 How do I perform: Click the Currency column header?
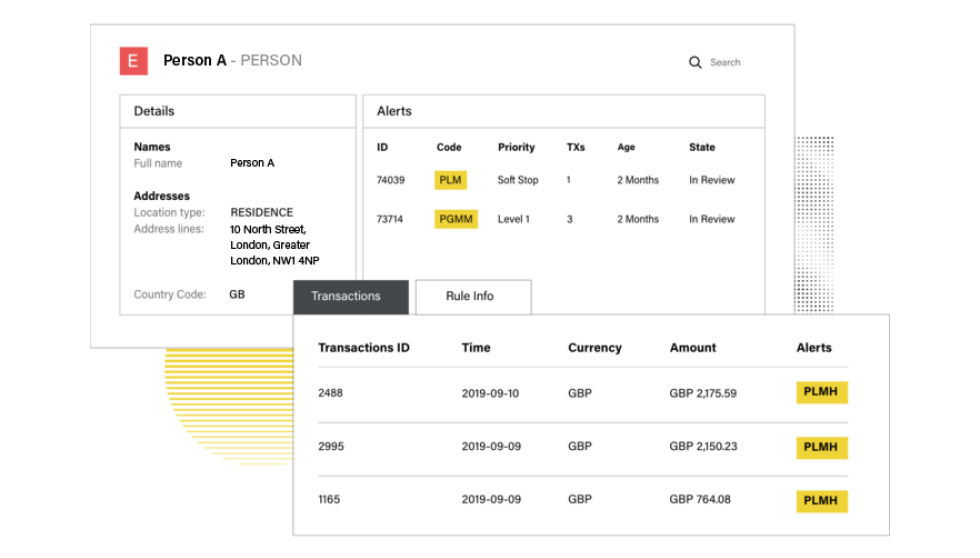[x=595, y=348]
